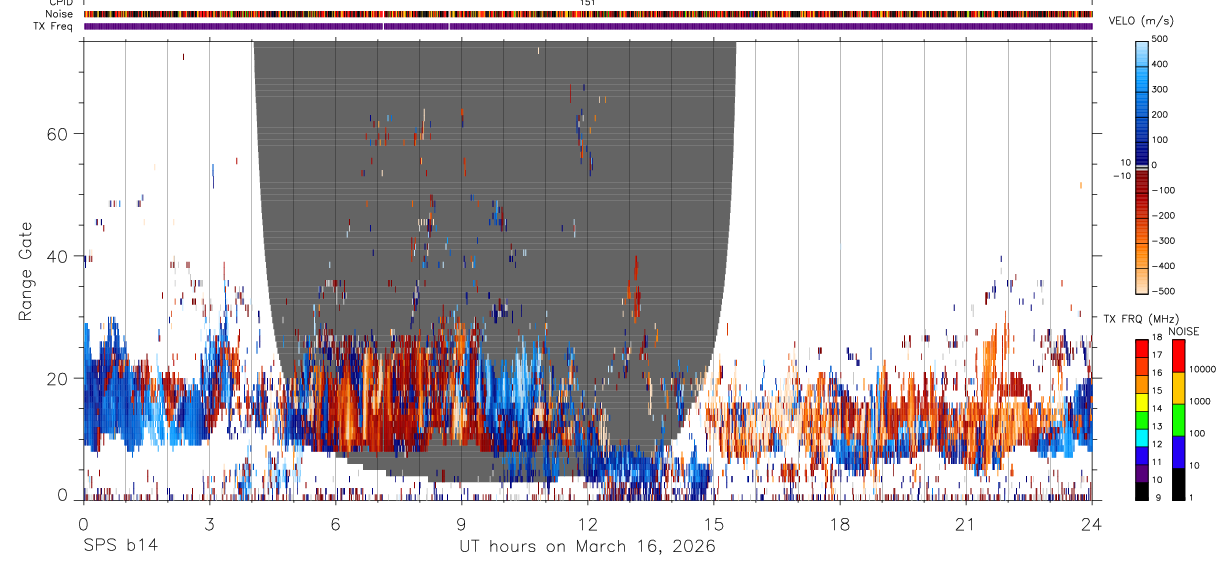Click the red 17–18 MHz swatch in the TX FRQ legend
This screenshot has height=567, width=1228.
(x=1142, y=347)
